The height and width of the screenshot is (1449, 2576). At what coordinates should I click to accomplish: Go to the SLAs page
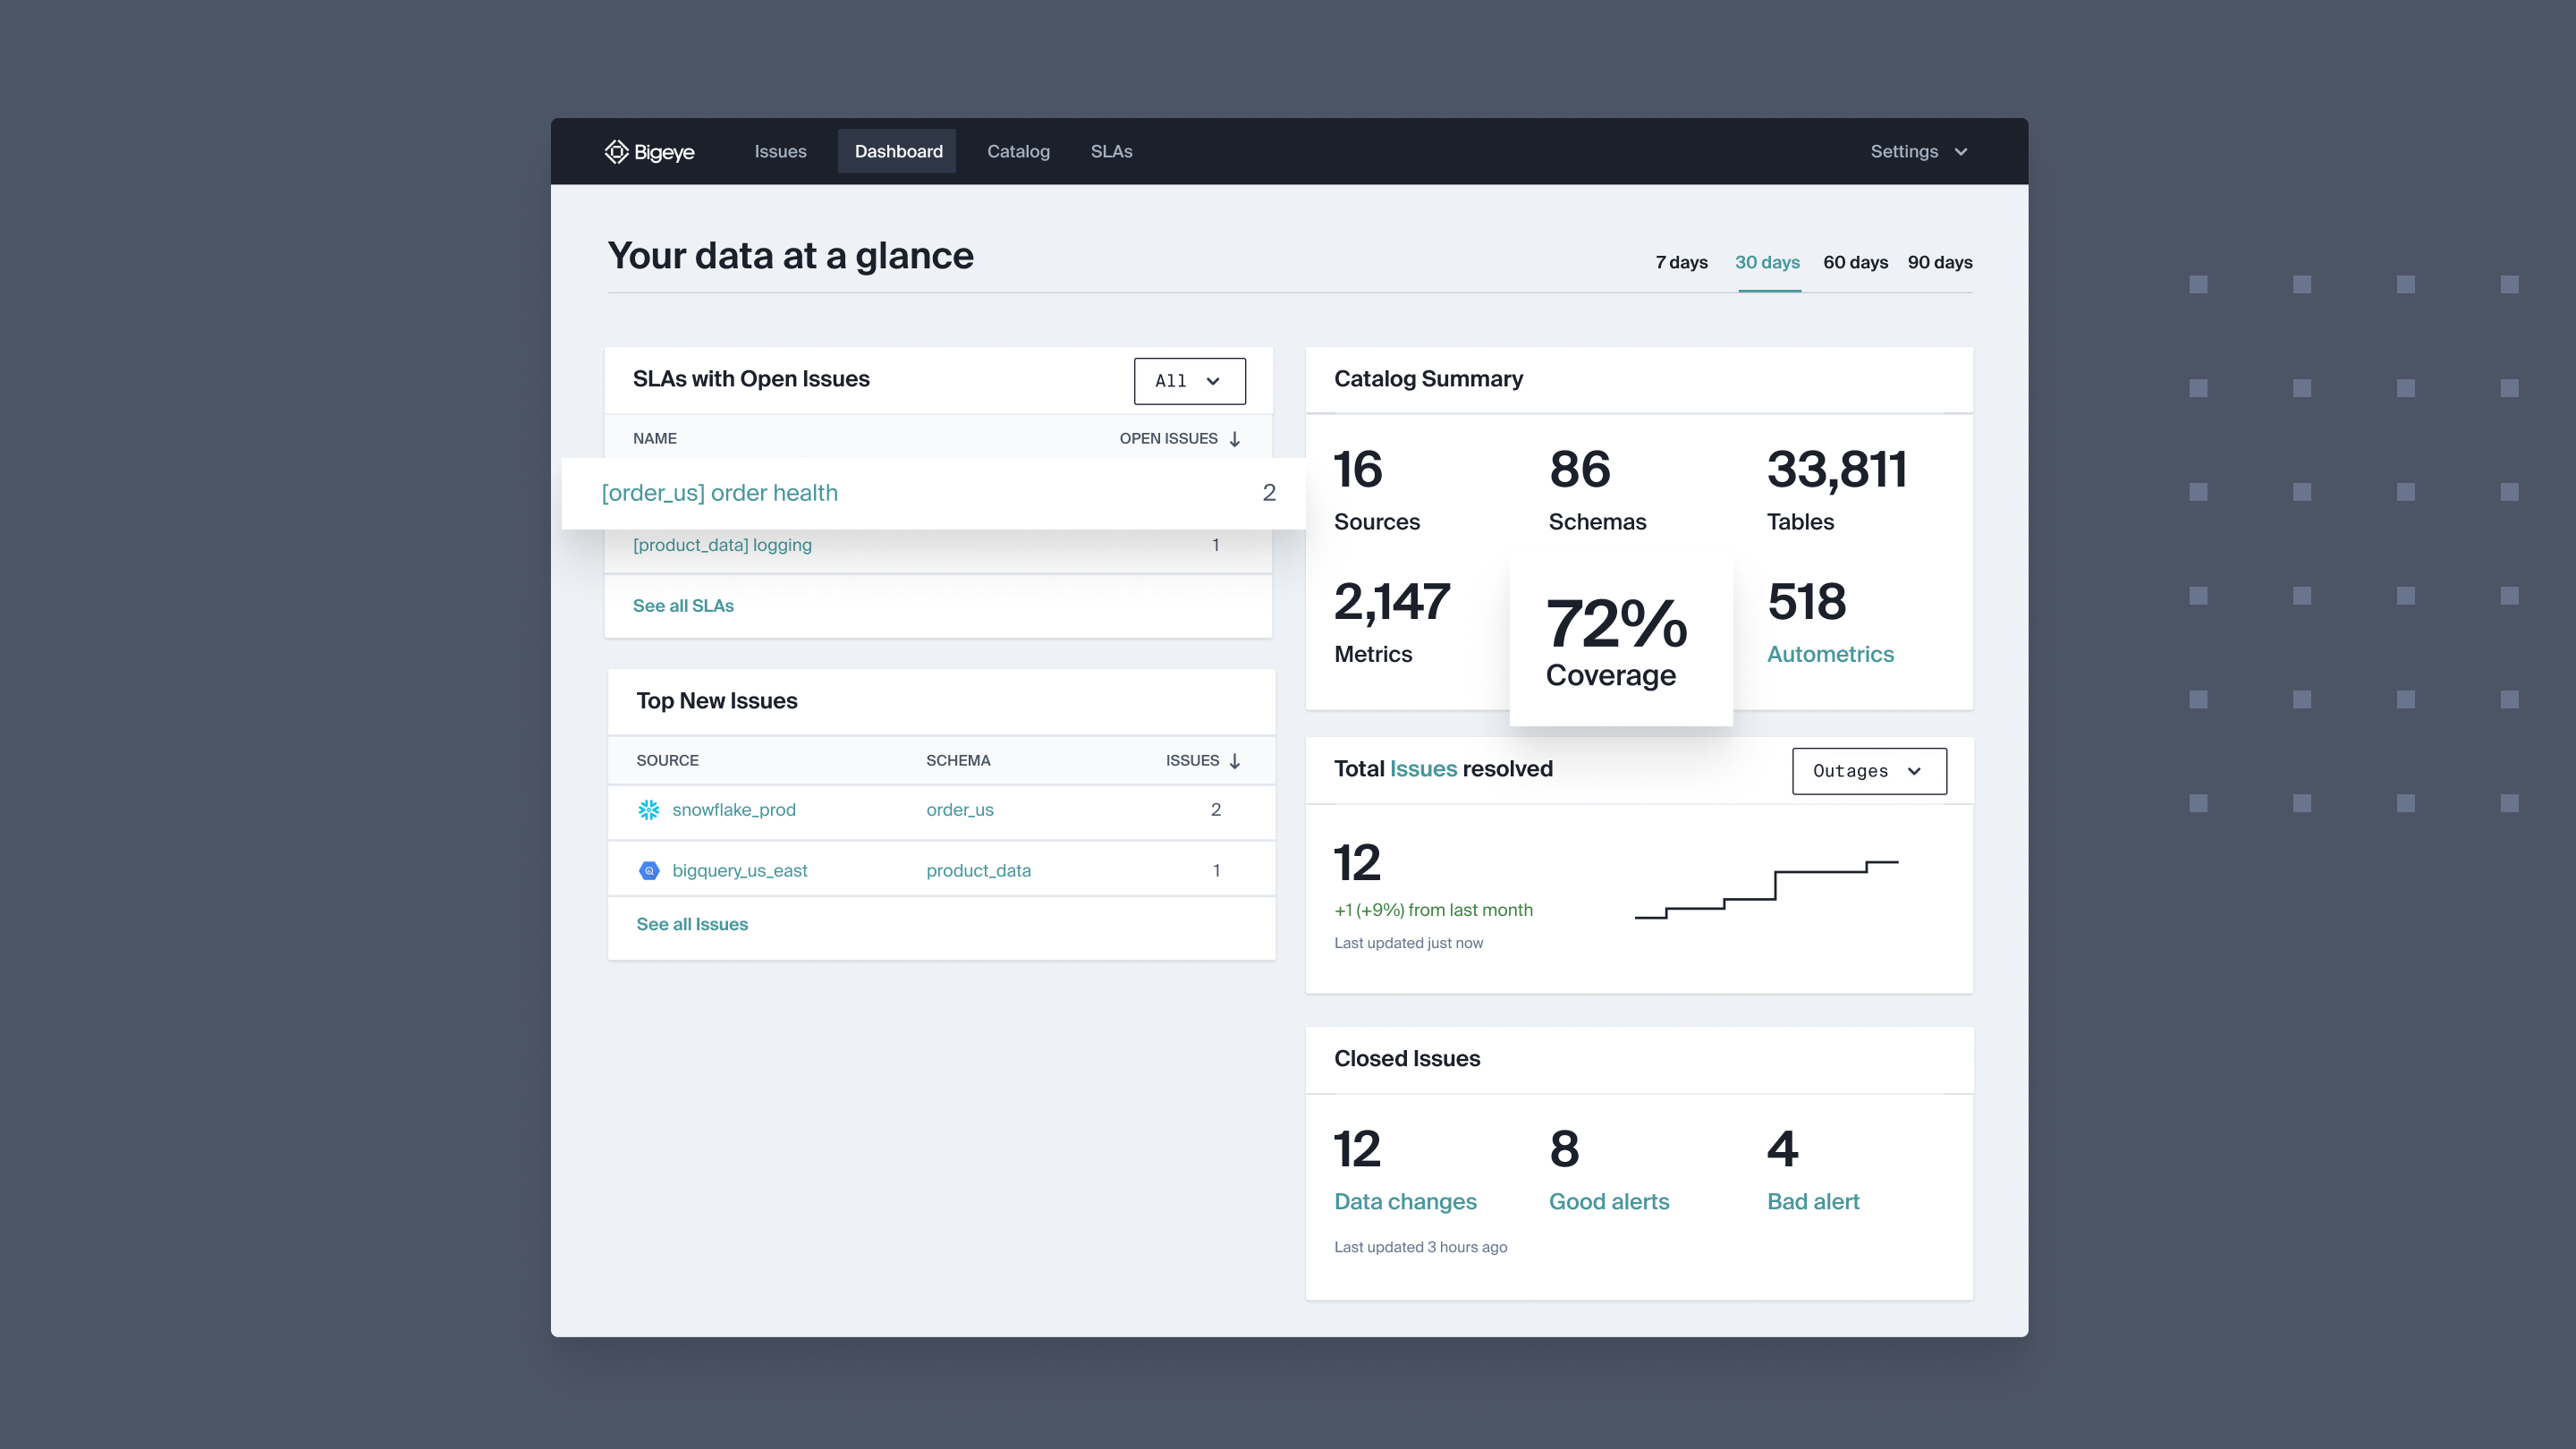pos(1111,151)
